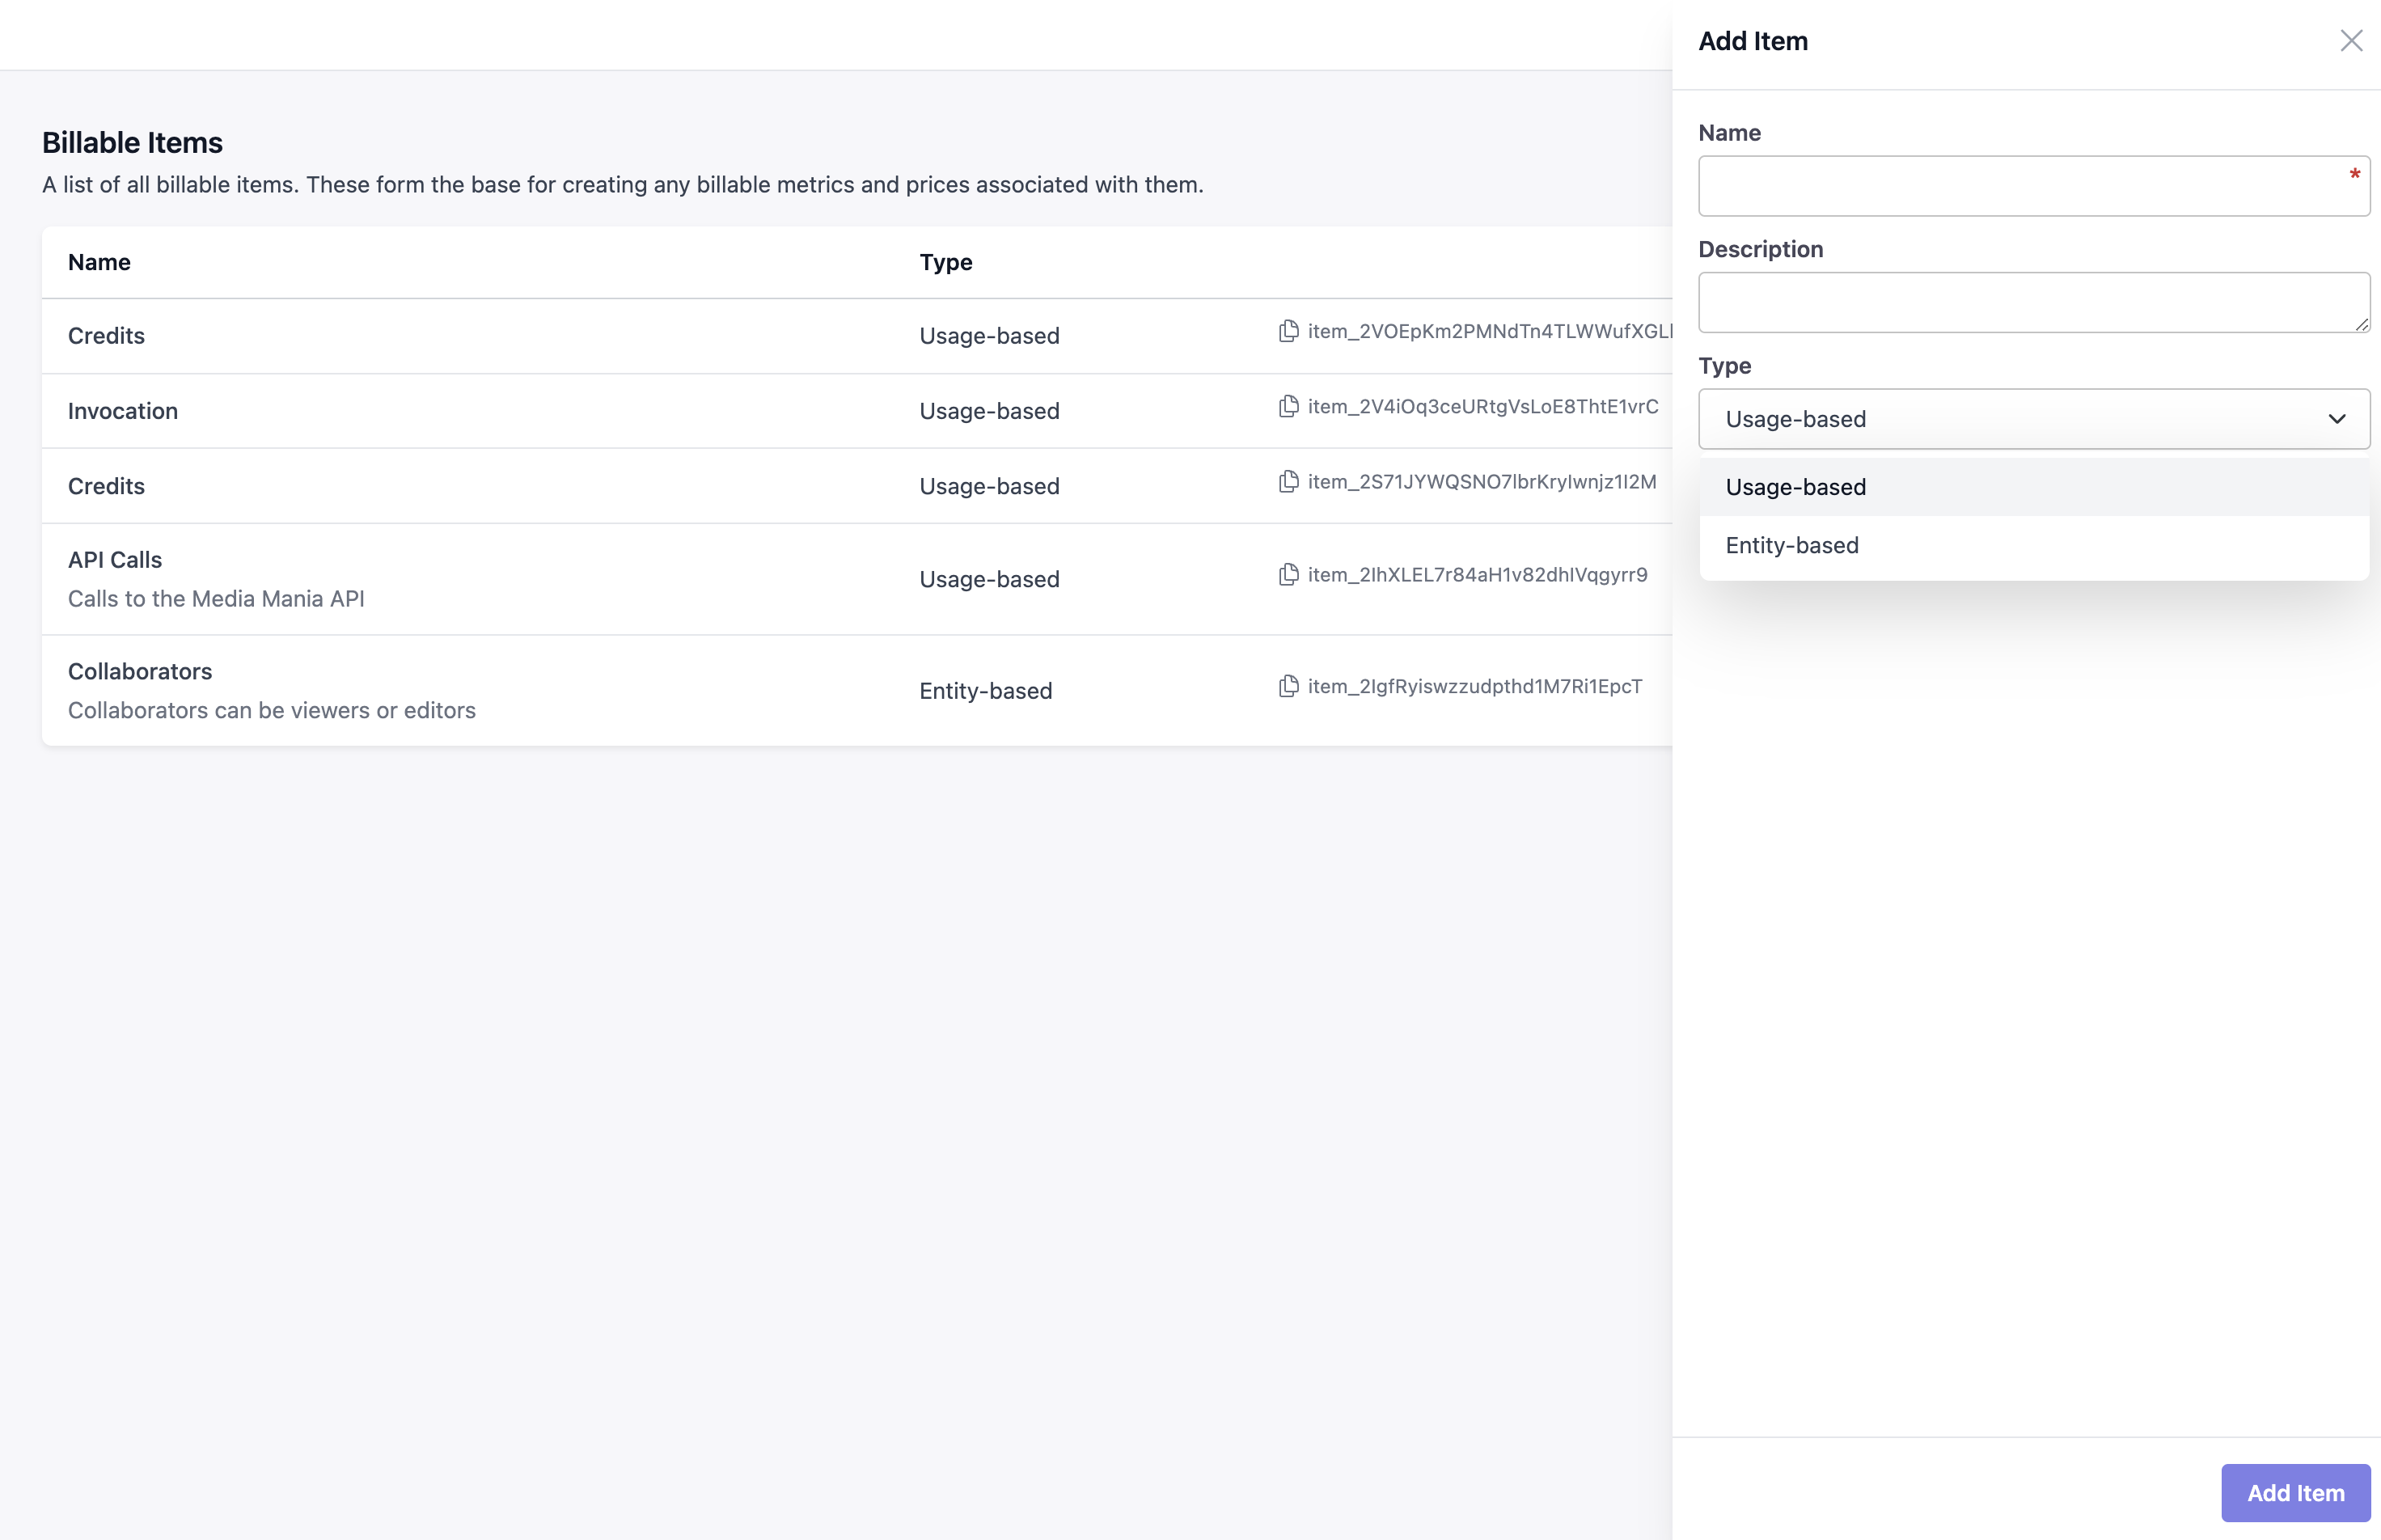This screenshot has width=2381, height=1540.
Task: Copy the Invocation item ID icon
Action: (1288, 406)
